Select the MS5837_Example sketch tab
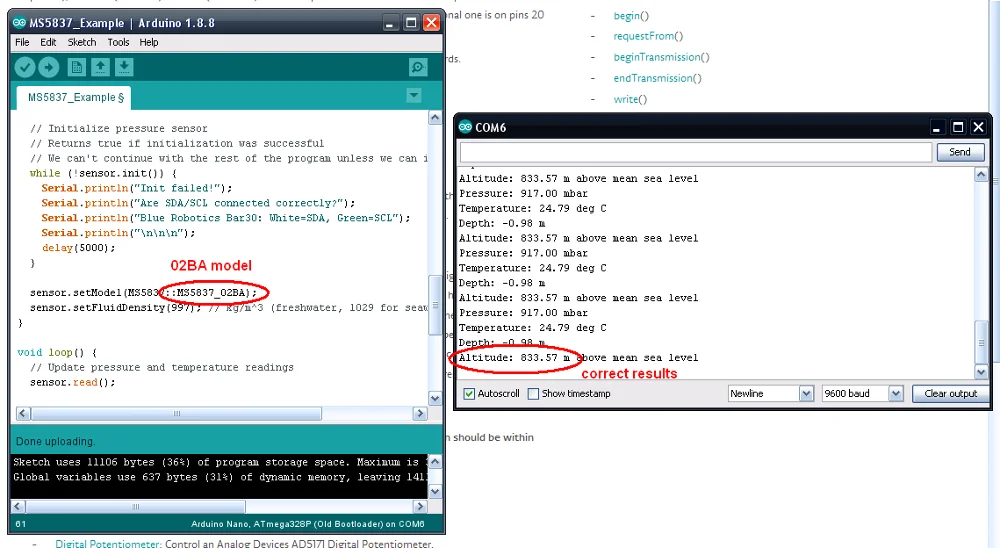 click(x=73, y=98)
